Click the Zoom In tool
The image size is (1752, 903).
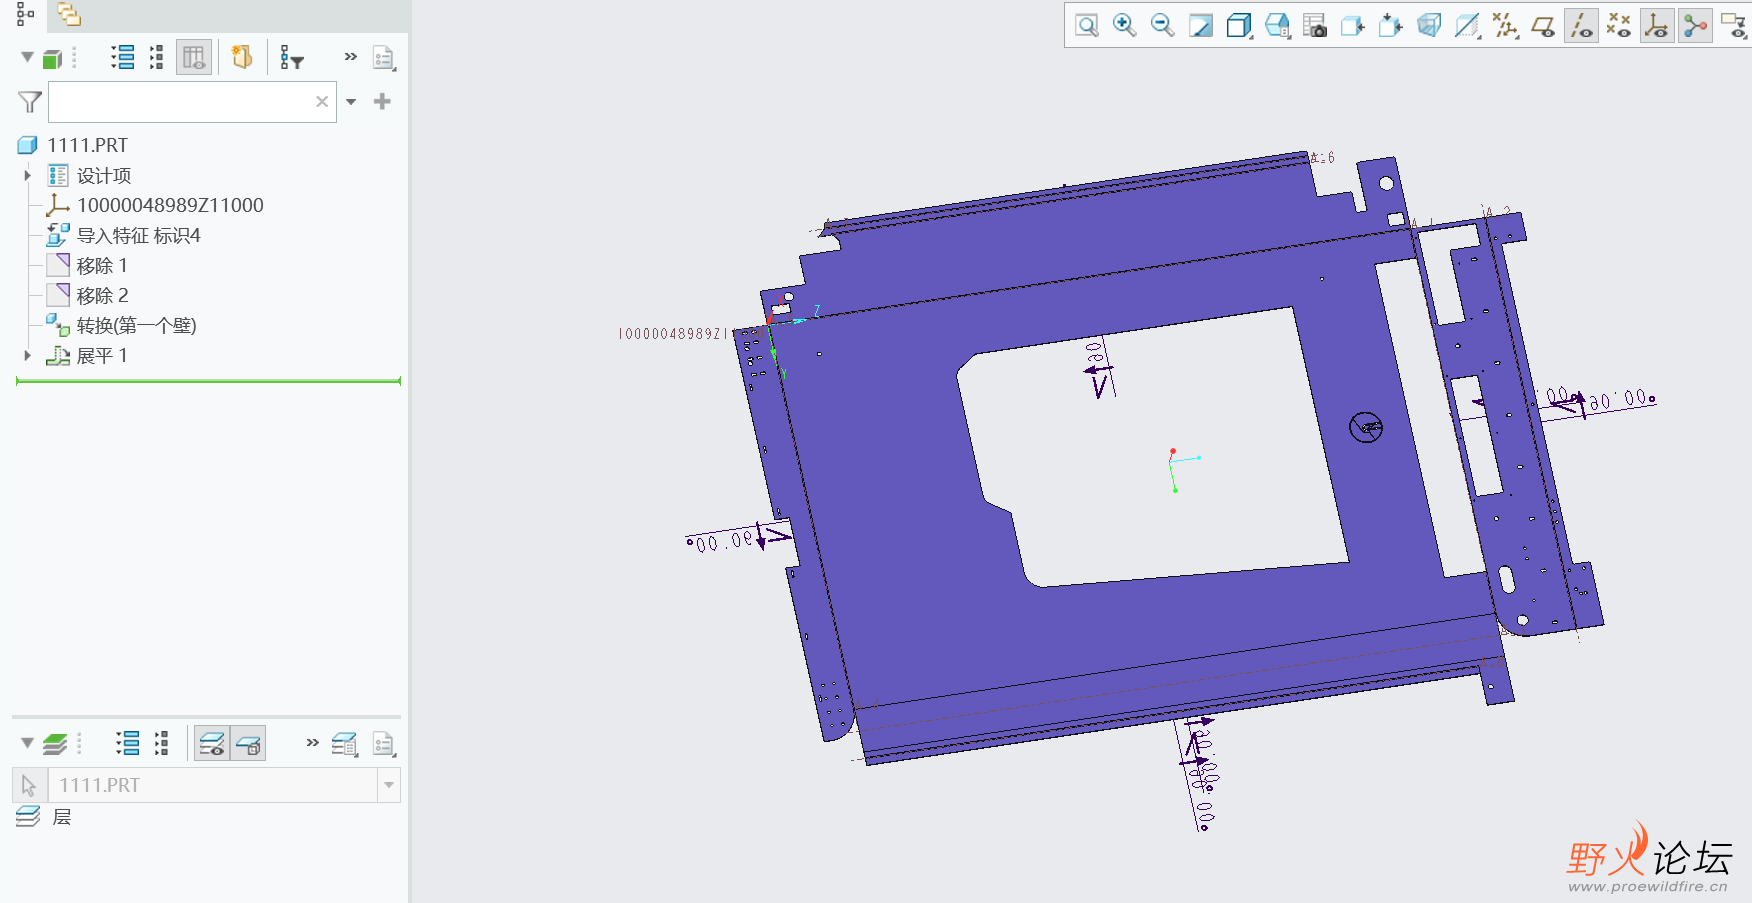tap(1125, 25)
